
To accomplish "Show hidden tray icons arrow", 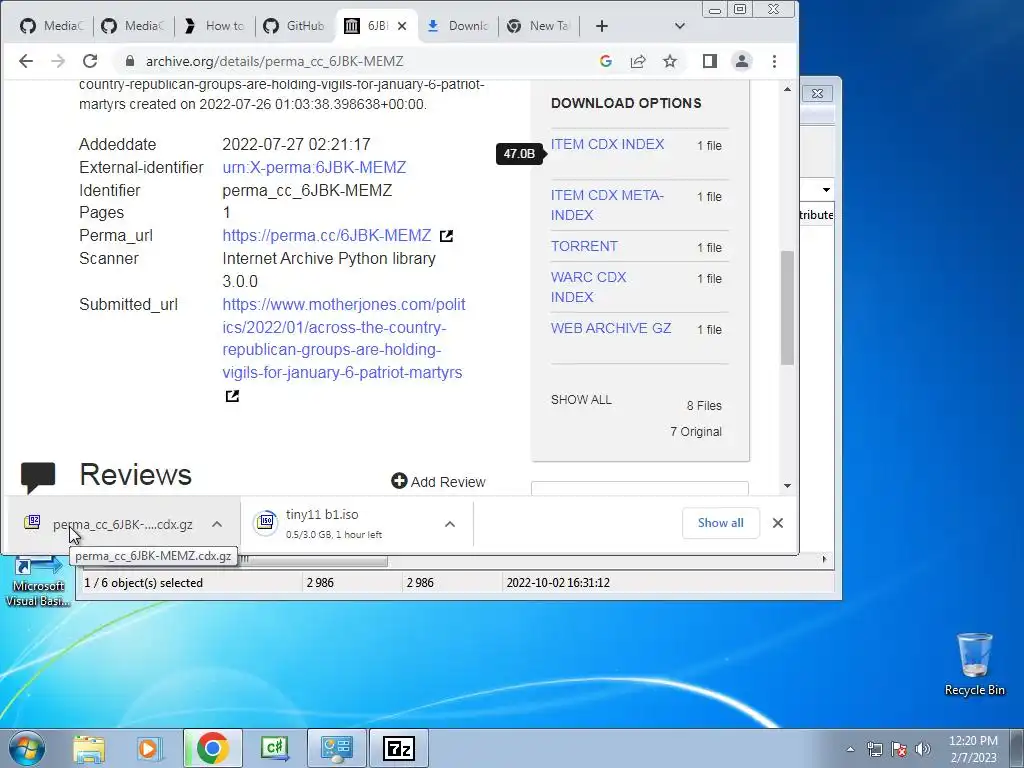I will (850, 749).
